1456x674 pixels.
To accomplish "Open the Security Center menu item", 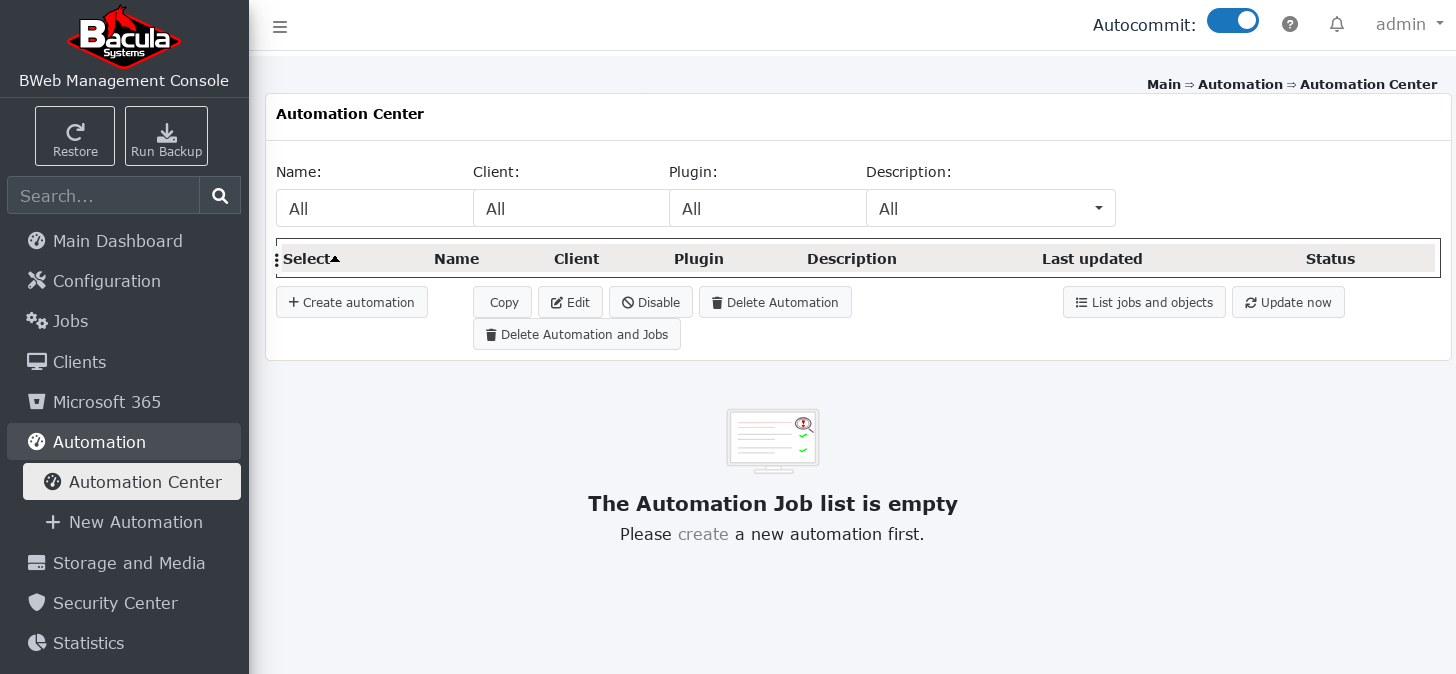I will [x=115, y=603].
